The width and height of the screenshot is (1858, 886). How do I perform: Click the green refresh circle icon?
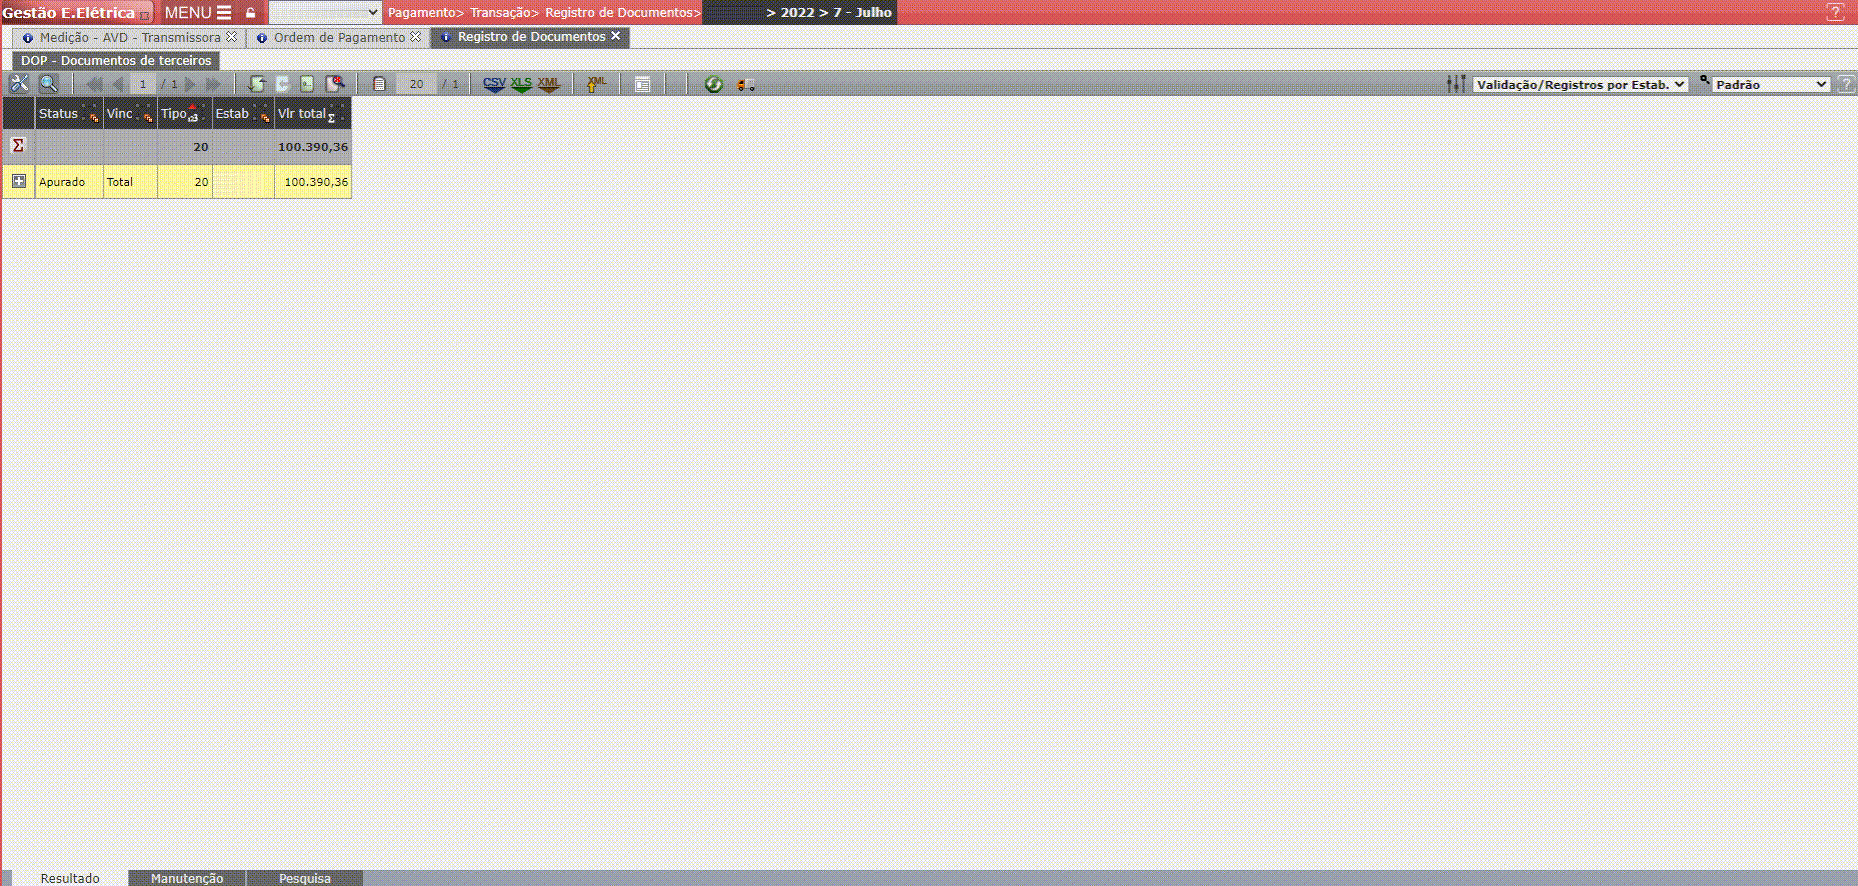pyautogui.click(x=713, y=84)
